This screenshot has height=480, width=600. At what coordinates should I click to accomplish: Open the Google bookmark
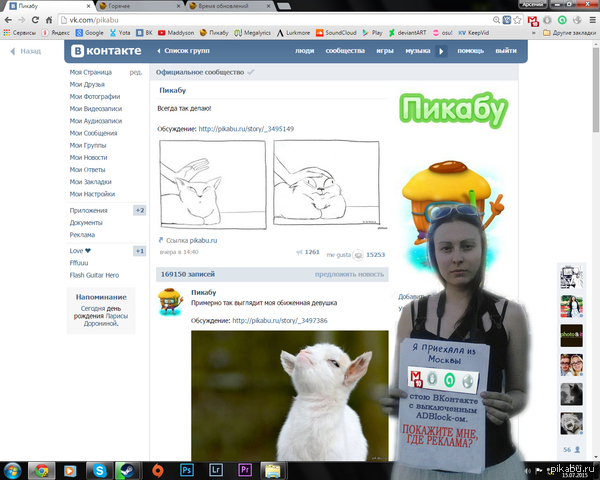point(90,33)
